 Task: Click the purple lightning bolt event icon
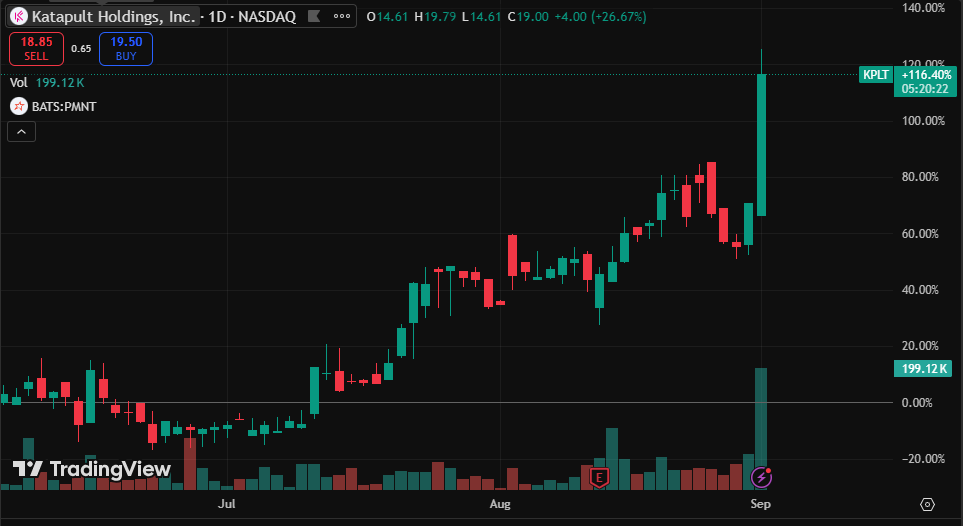coord(762,477)
